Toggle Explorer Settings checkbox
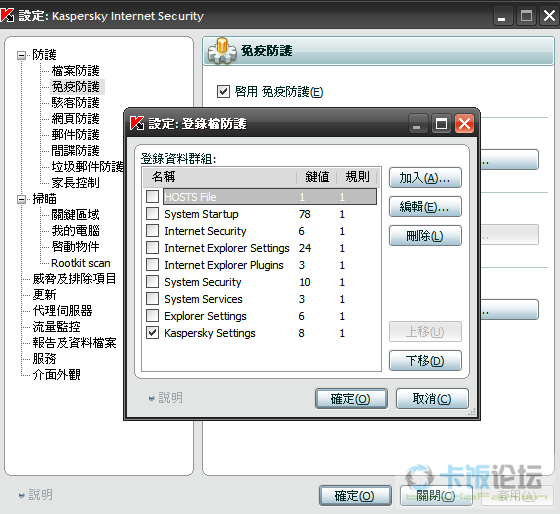The height and width of the screenshot is (514, 560). pyautogui.click(x=152, y=316)
